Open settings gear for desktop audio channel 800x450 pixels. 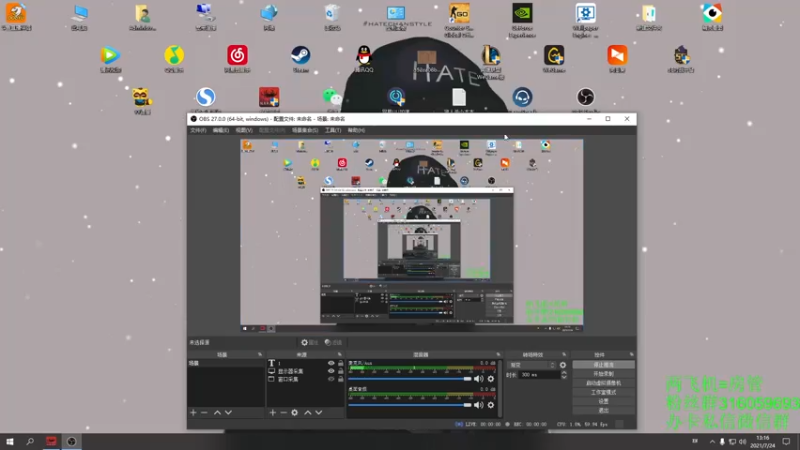point(491,405)
